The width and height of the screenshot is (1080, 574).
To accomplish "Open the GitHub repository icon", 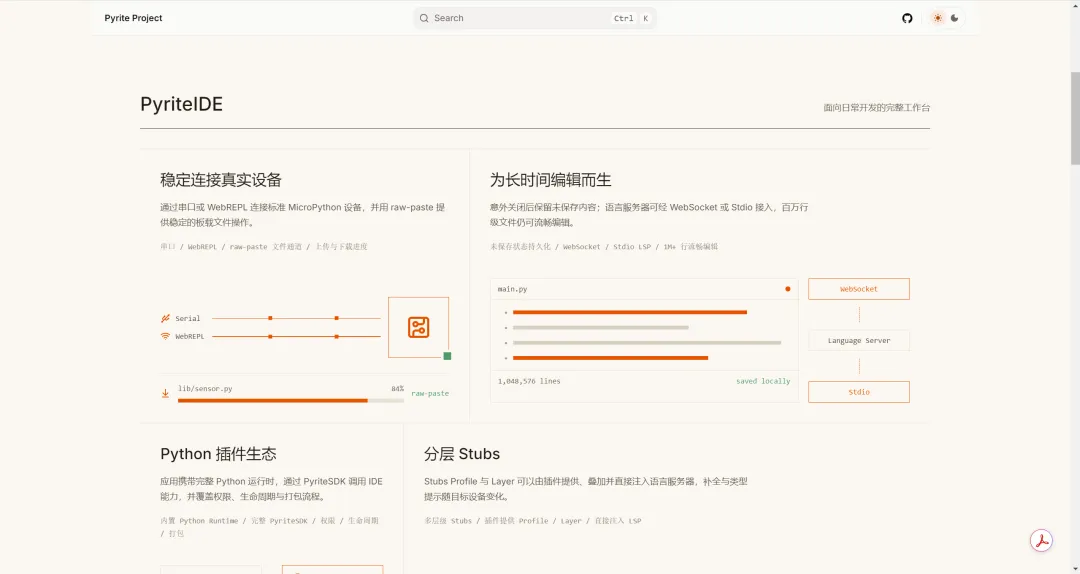I will (907, 18).
